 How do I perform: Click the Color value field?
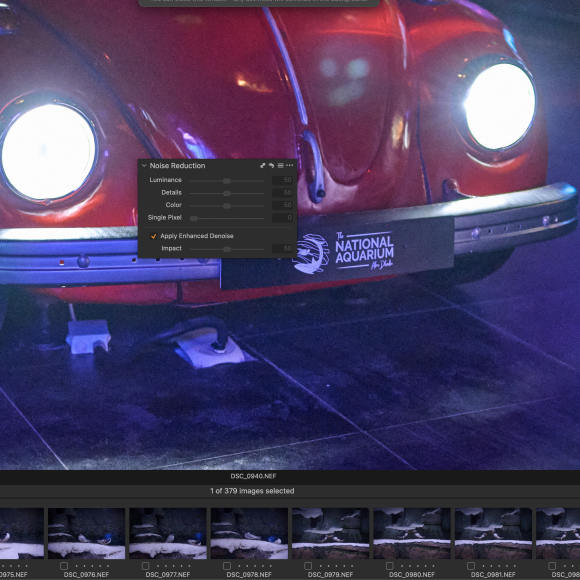point(283,205)
